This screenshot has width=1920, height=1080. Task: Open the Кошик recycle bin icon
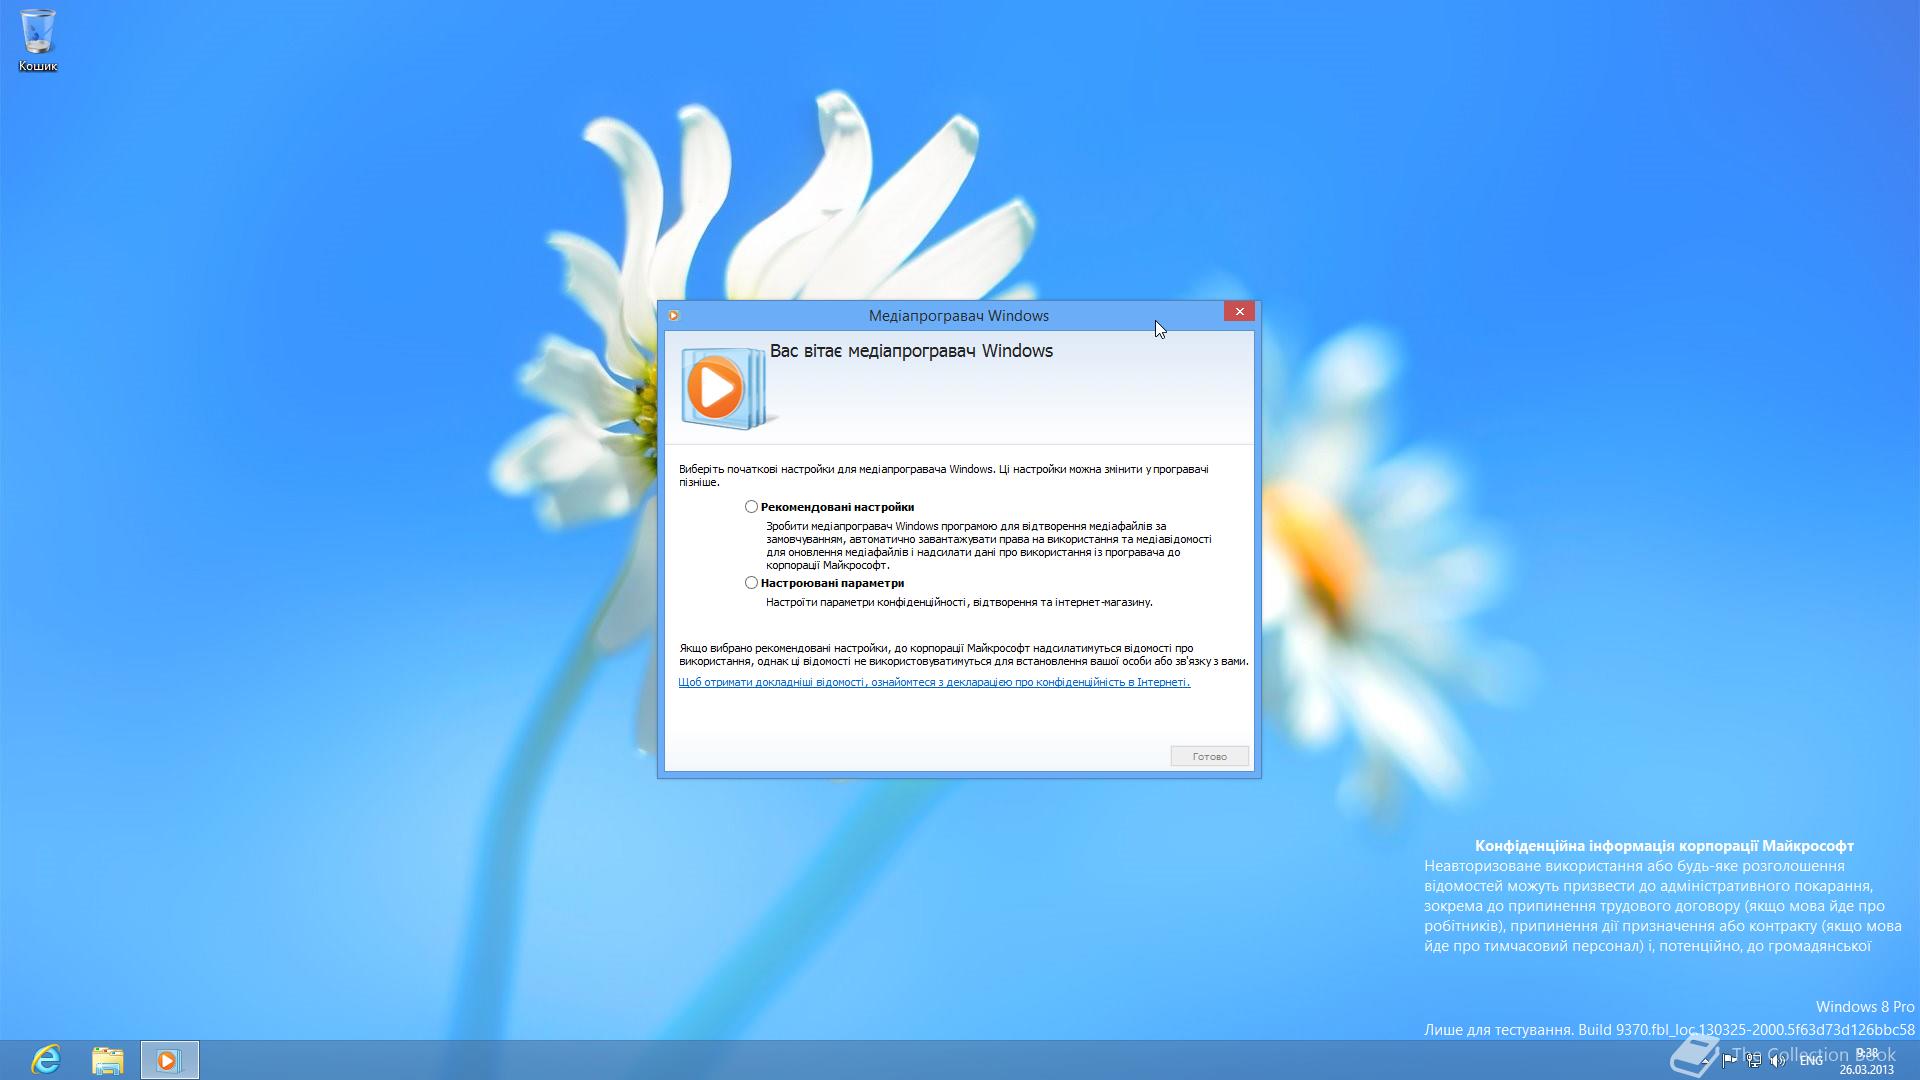pyautogui.click(x=38, y=40)
